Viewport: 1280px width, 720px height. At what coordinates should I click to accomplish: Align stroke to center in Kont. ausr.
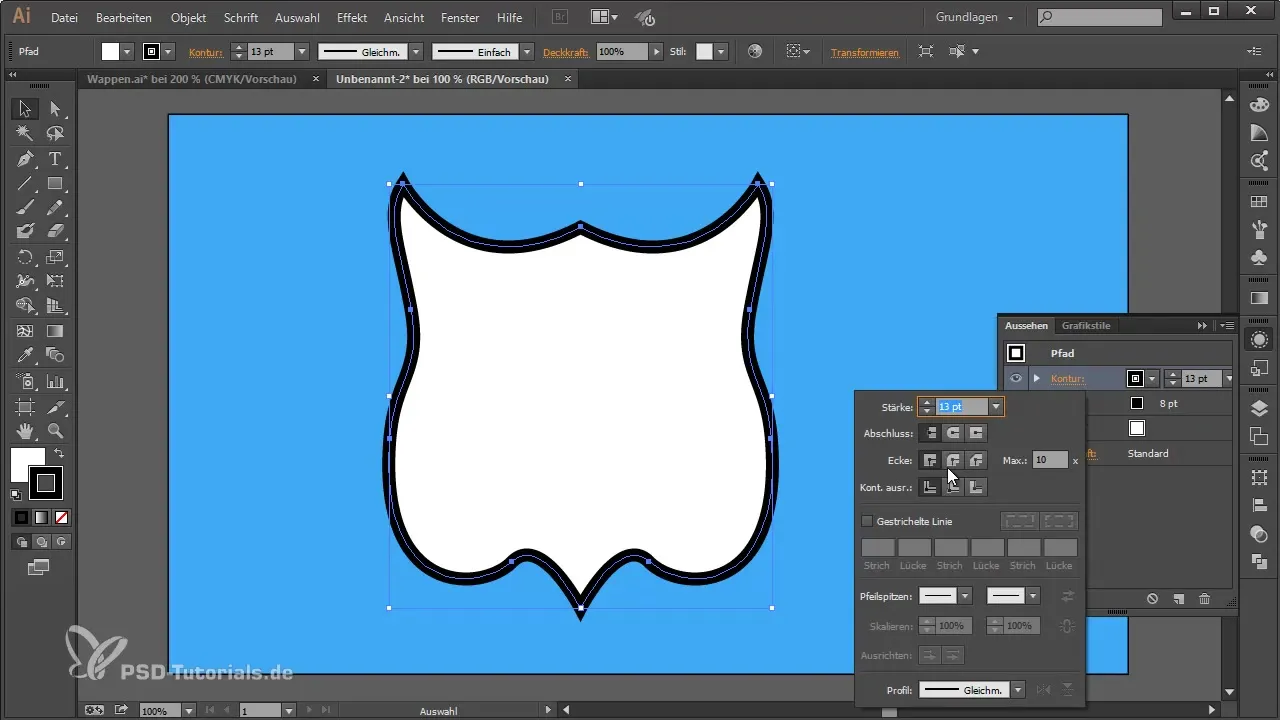[x=930, y=487]
